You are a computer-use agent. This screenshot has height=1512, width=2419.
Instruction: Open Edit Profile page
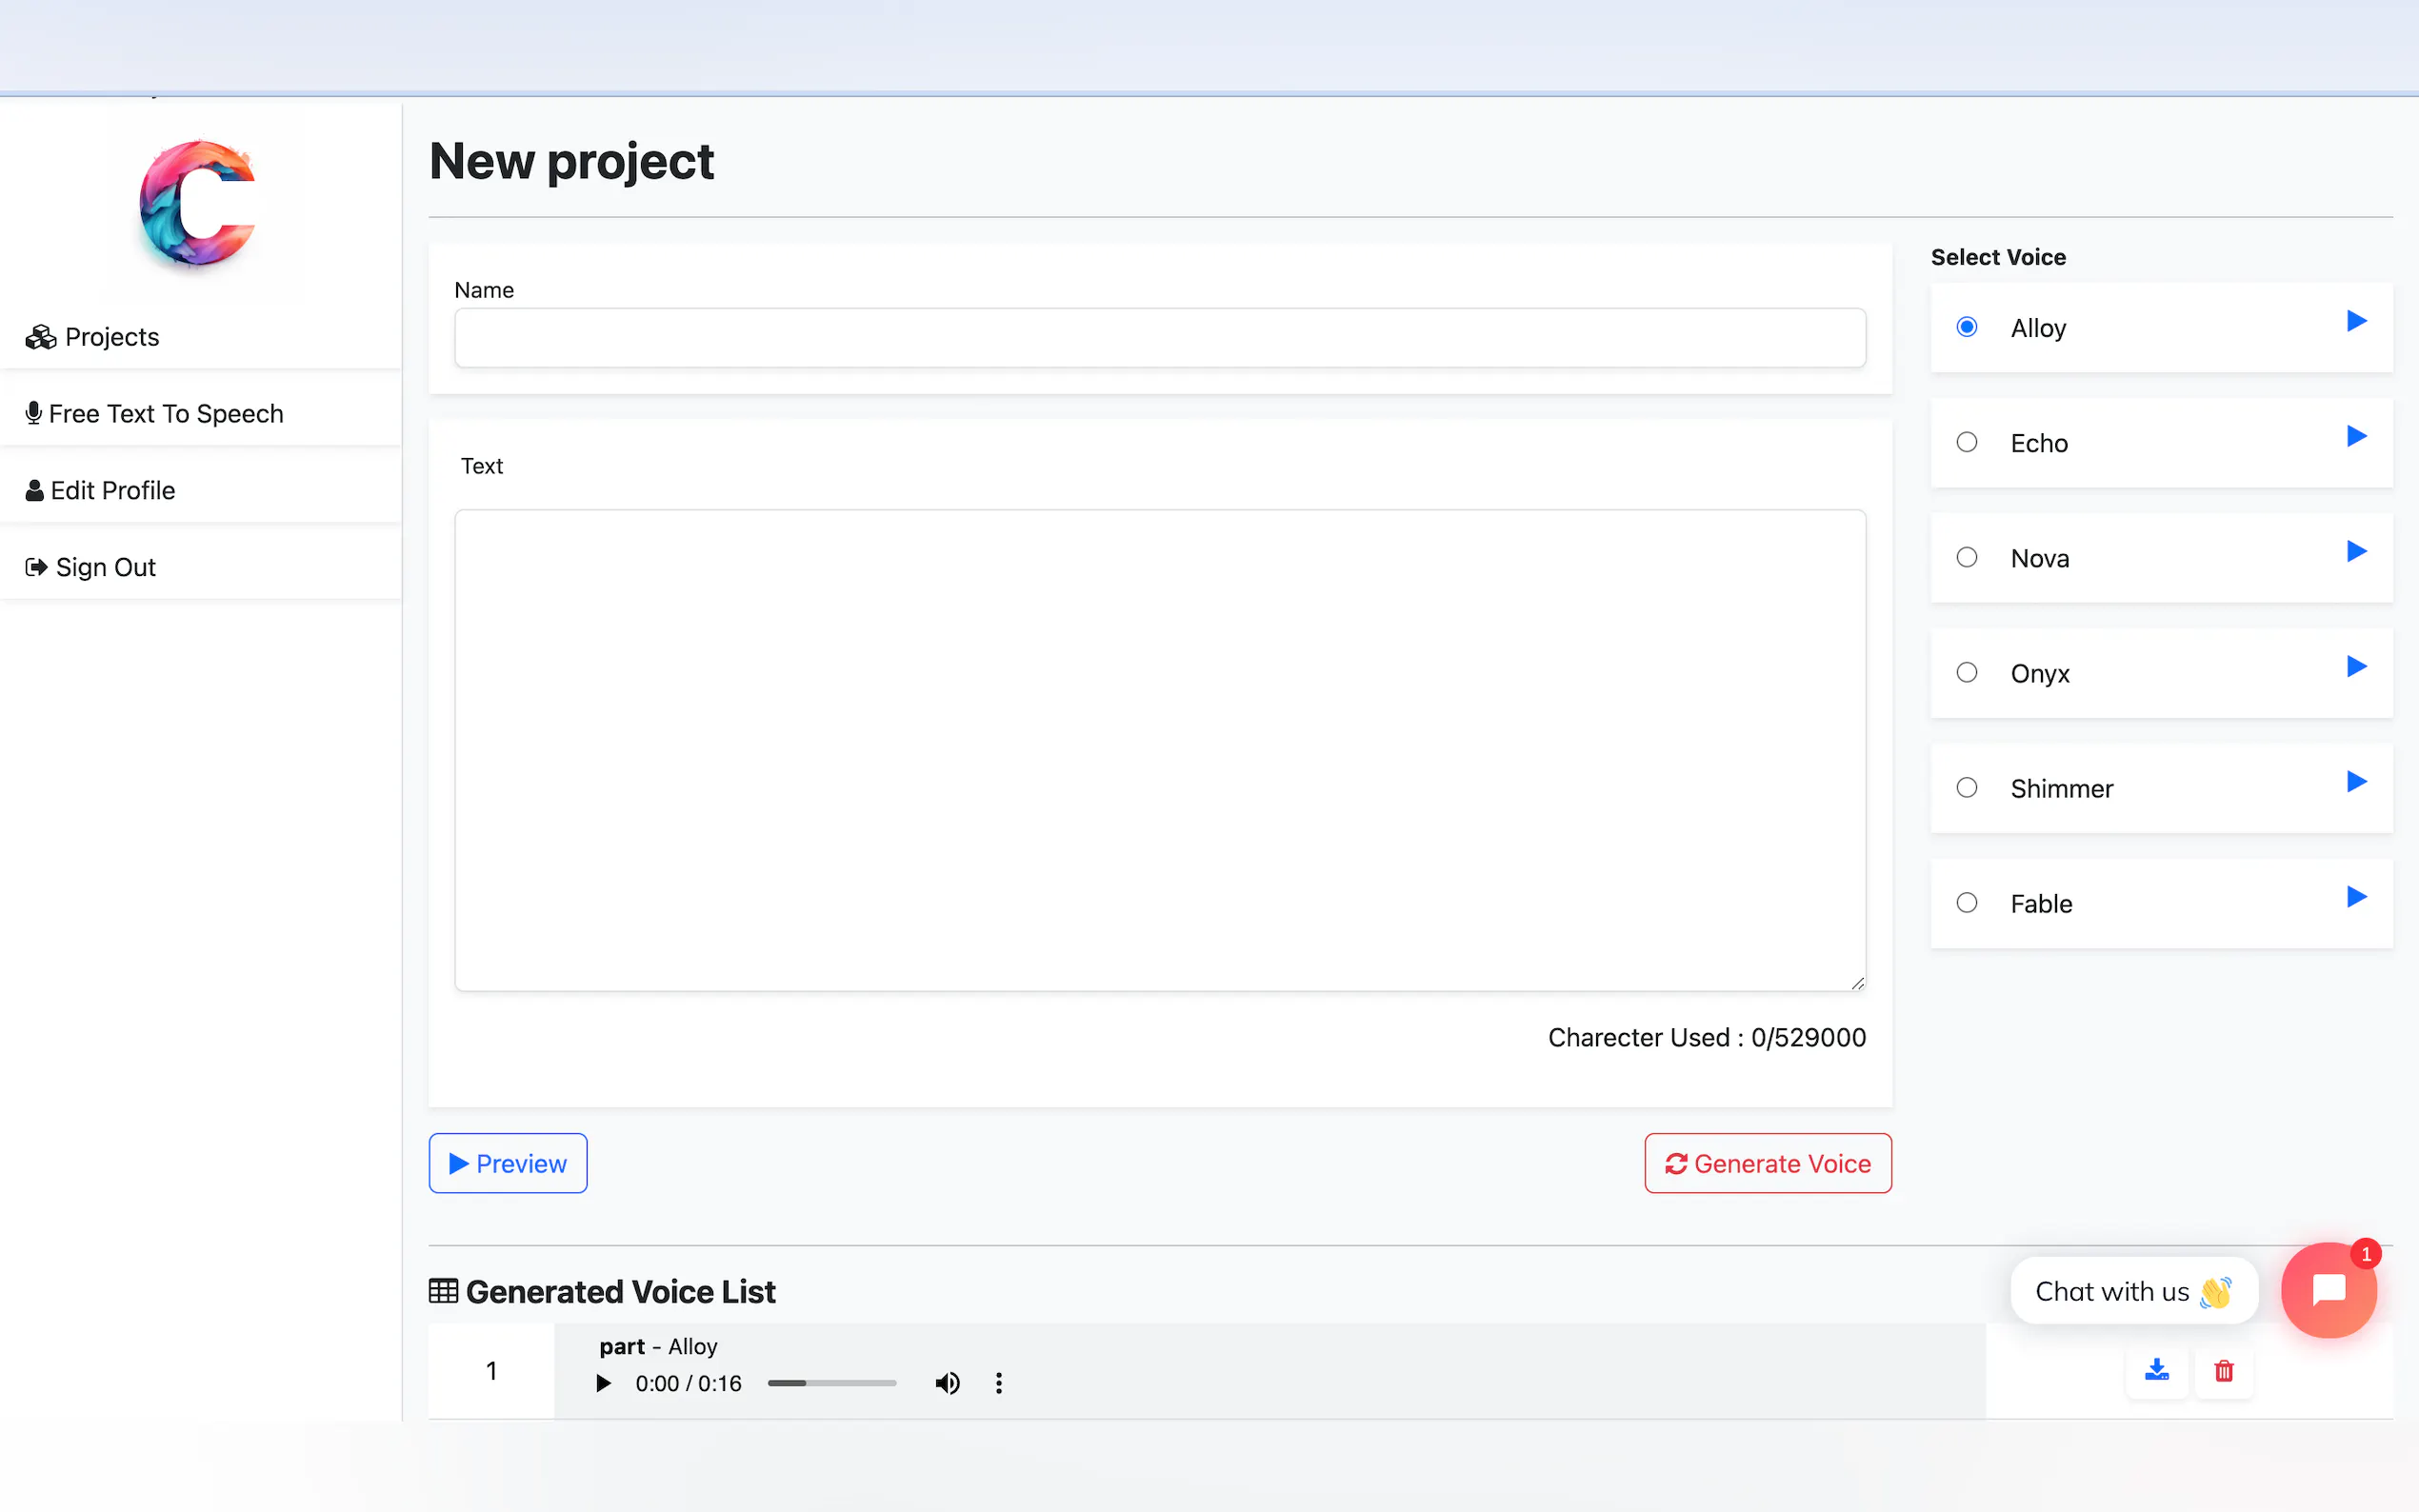[112, 490]
